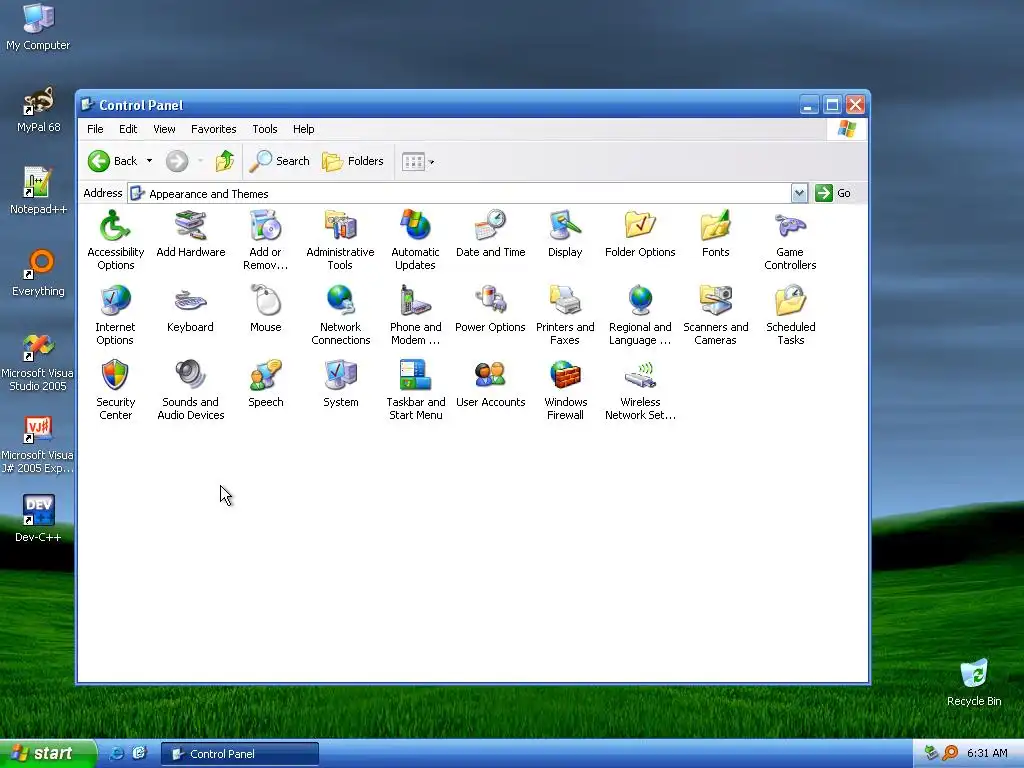Open Wireless Network Setup Wizard icon
1024x768 pixels.
coord(640,390)
